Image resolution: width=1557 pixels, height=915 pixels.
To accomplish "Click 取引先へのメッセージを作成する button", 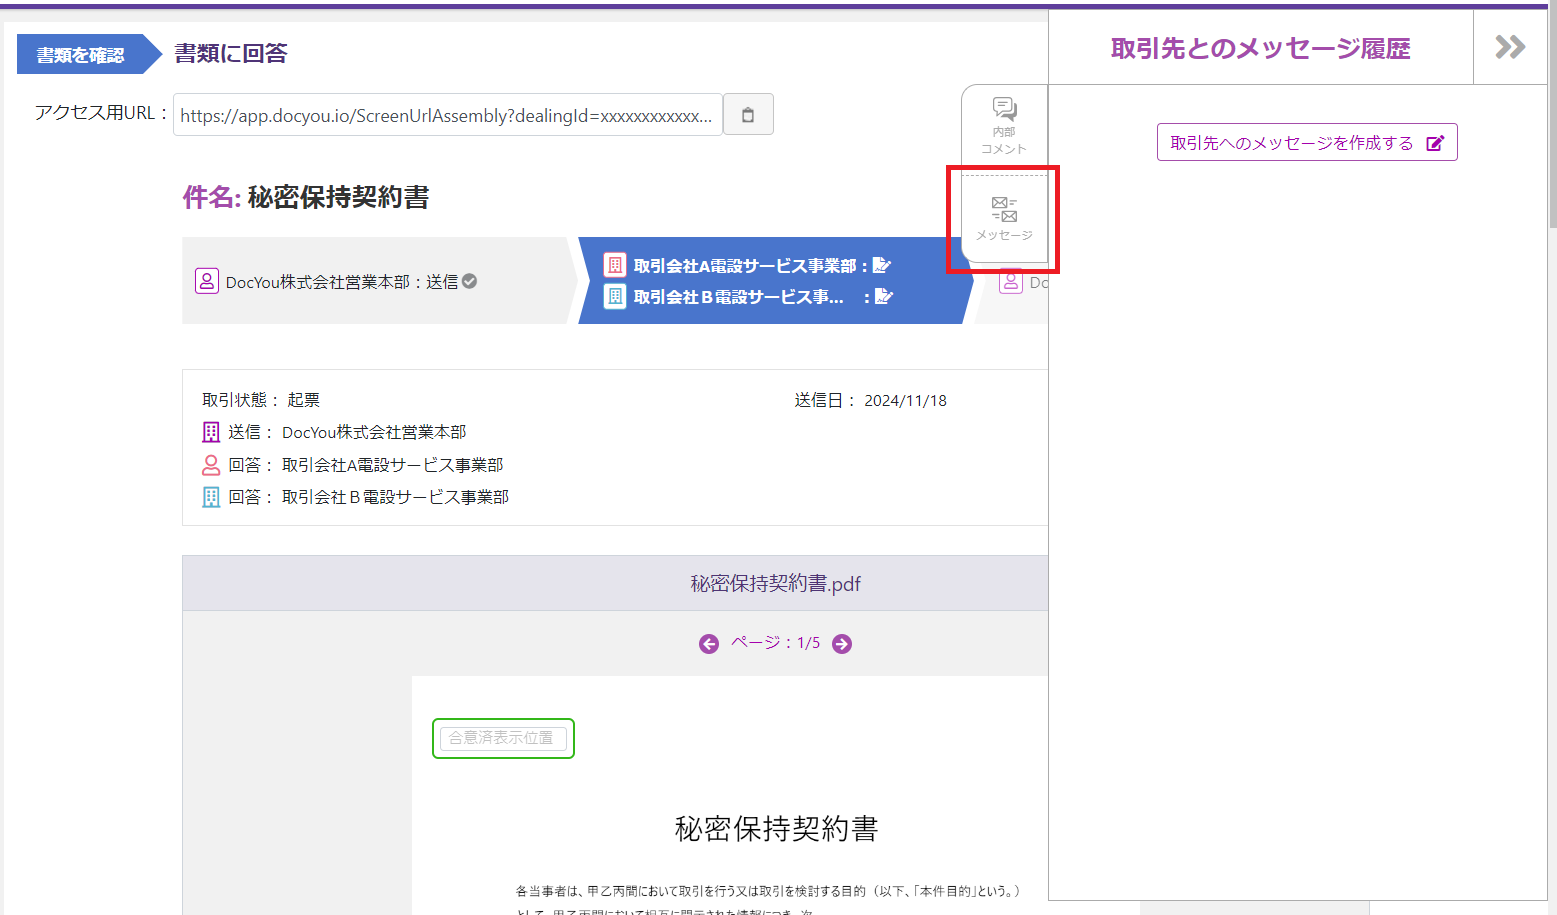I will [x=1306, y=143].
